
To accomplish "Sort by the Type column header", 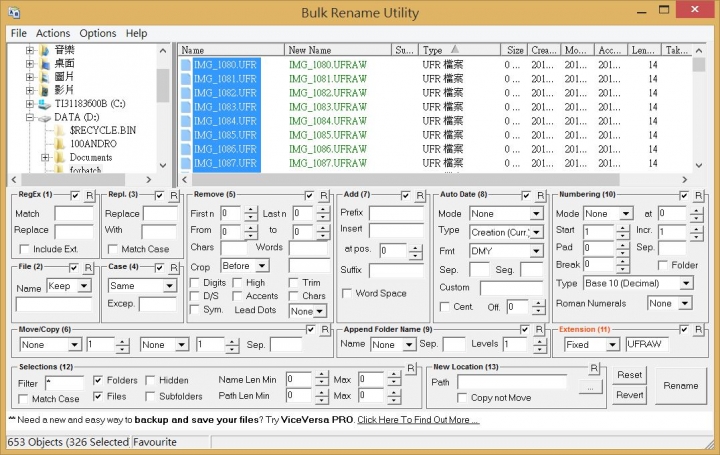I will (x=460, y=50).
